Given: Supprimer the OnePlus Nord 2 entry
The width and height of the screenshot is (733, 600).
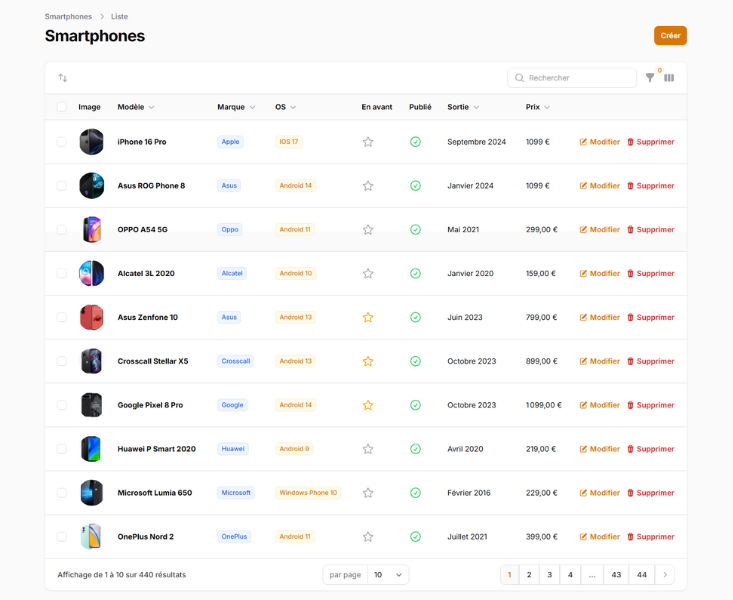Looking at the screenshot, I should (x=650, y=536).
